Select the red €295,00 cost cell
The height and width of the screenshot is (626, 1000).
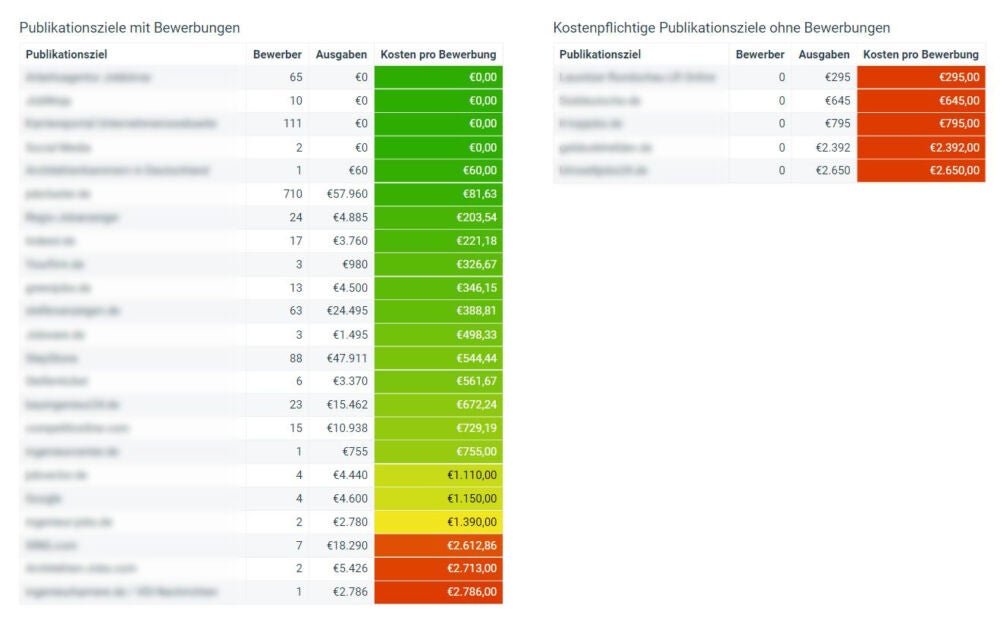click(x=920, y=77)
